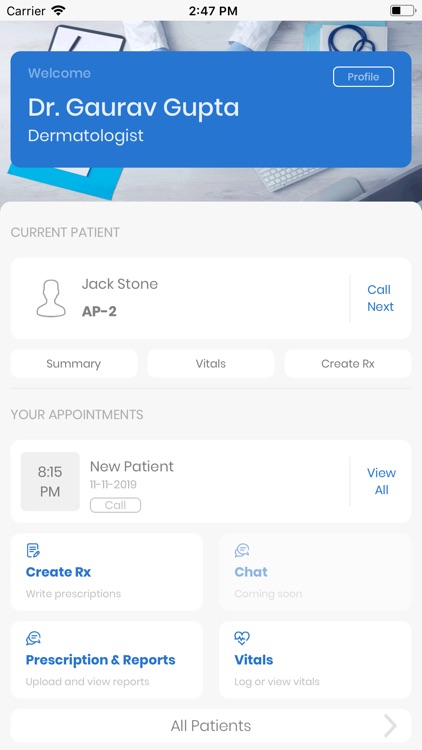Open the Prescription & Reports card title
The height and width of the screenshot is (750, 422).
100,660
